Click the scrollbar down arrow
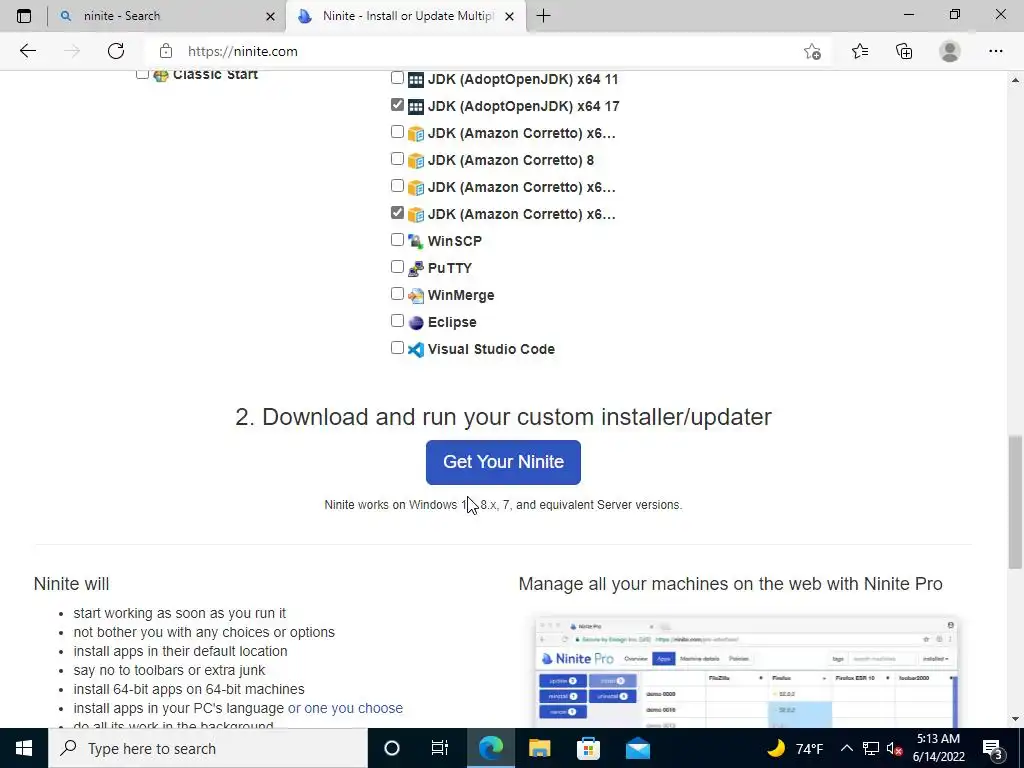The height and width of the screenshot is (768, 1024). pos(1015,719)
